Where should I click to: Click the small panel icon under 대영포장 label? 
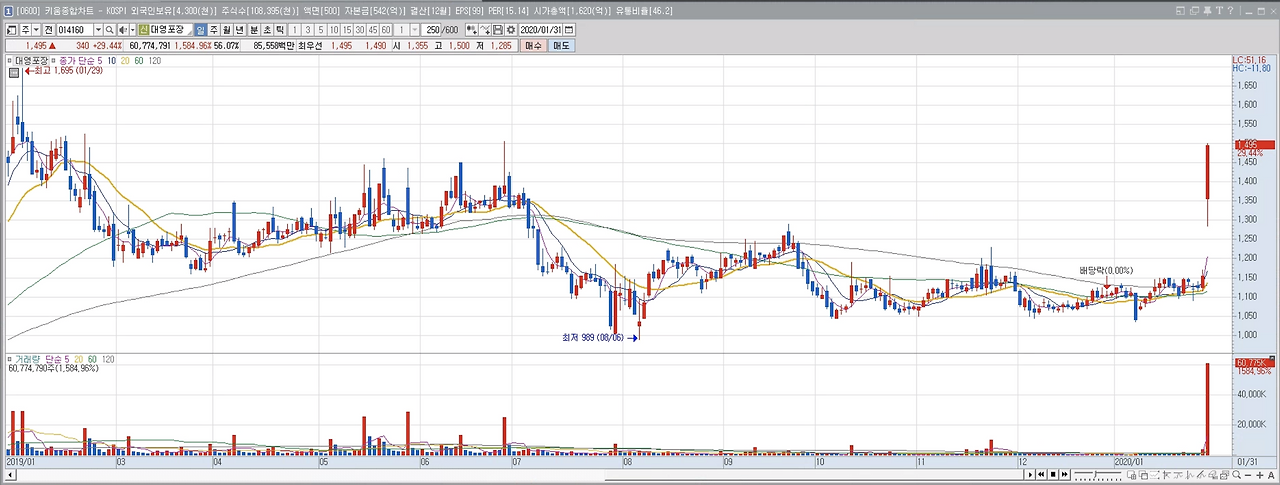(x=14, y=72)
